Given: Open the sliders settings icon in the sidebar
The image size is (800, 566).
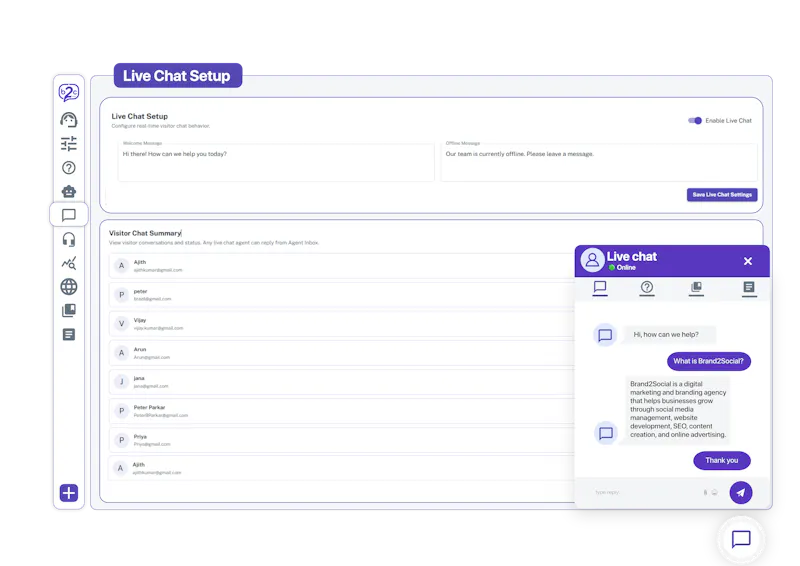Looking at the screenshot, I should 68,143.
